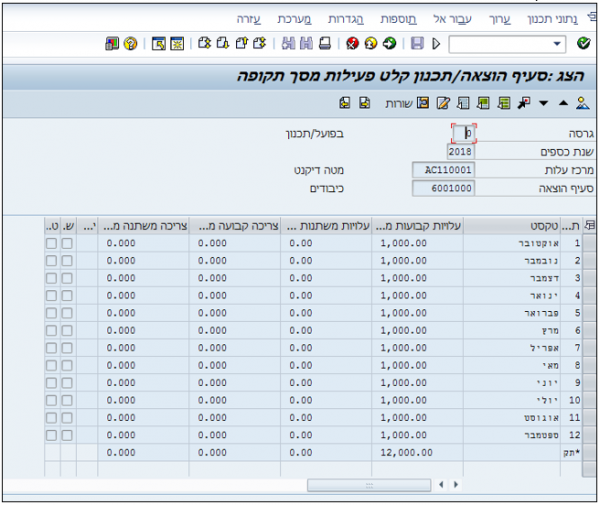Tick the ש. checkbox in the פברואר row
The width and height of the screenshot is (600, 505).
pyautogui.click(x=67, y=313)
